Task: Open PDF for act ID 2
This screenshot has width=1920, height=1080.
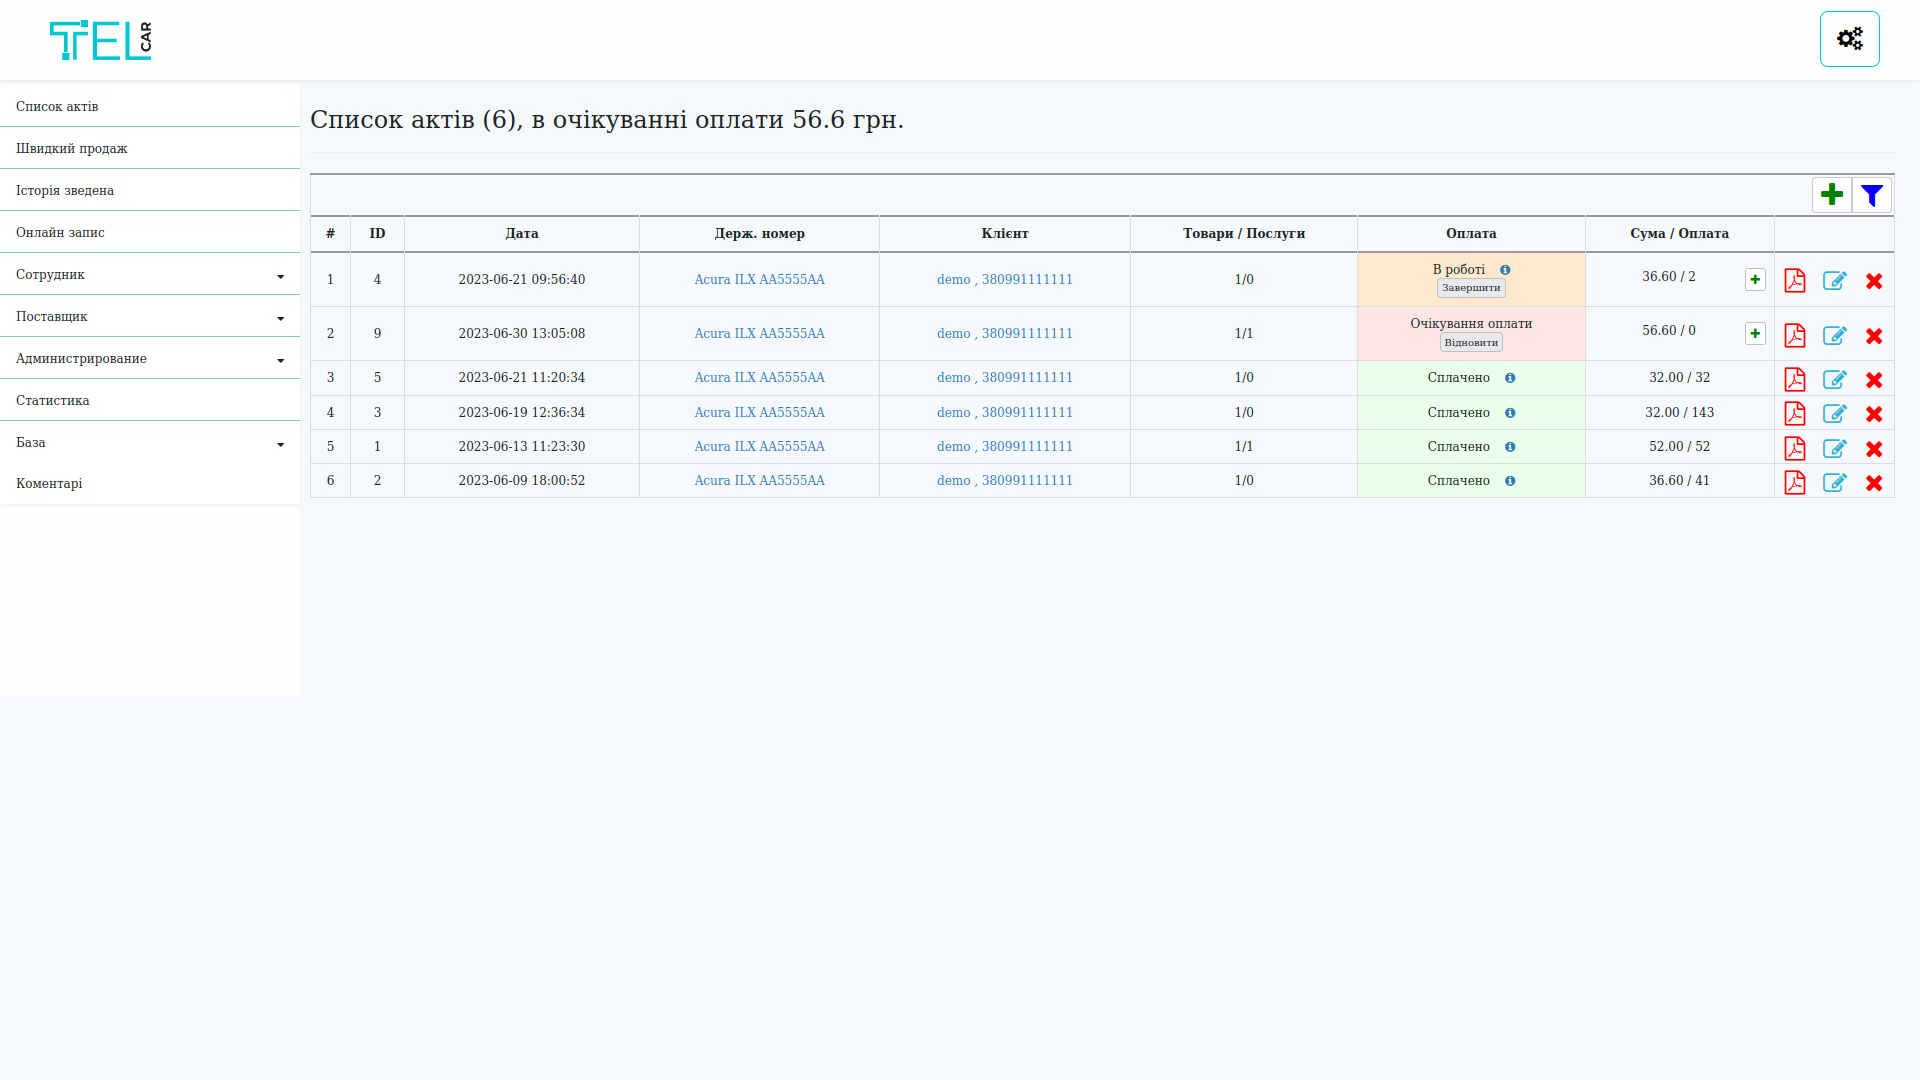Action: [1795, 482]
